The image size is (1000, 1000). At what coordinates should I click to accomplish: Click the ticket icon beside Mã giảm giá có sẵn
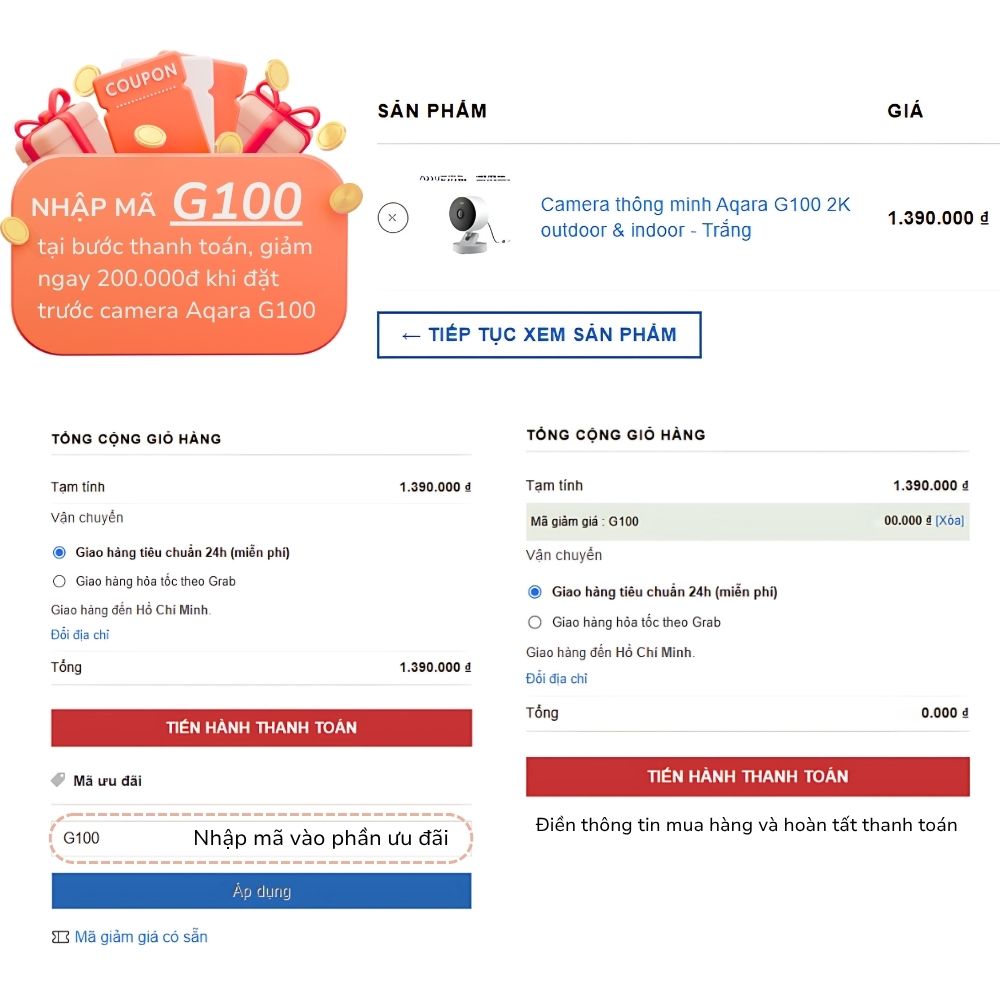pos(60,937)
